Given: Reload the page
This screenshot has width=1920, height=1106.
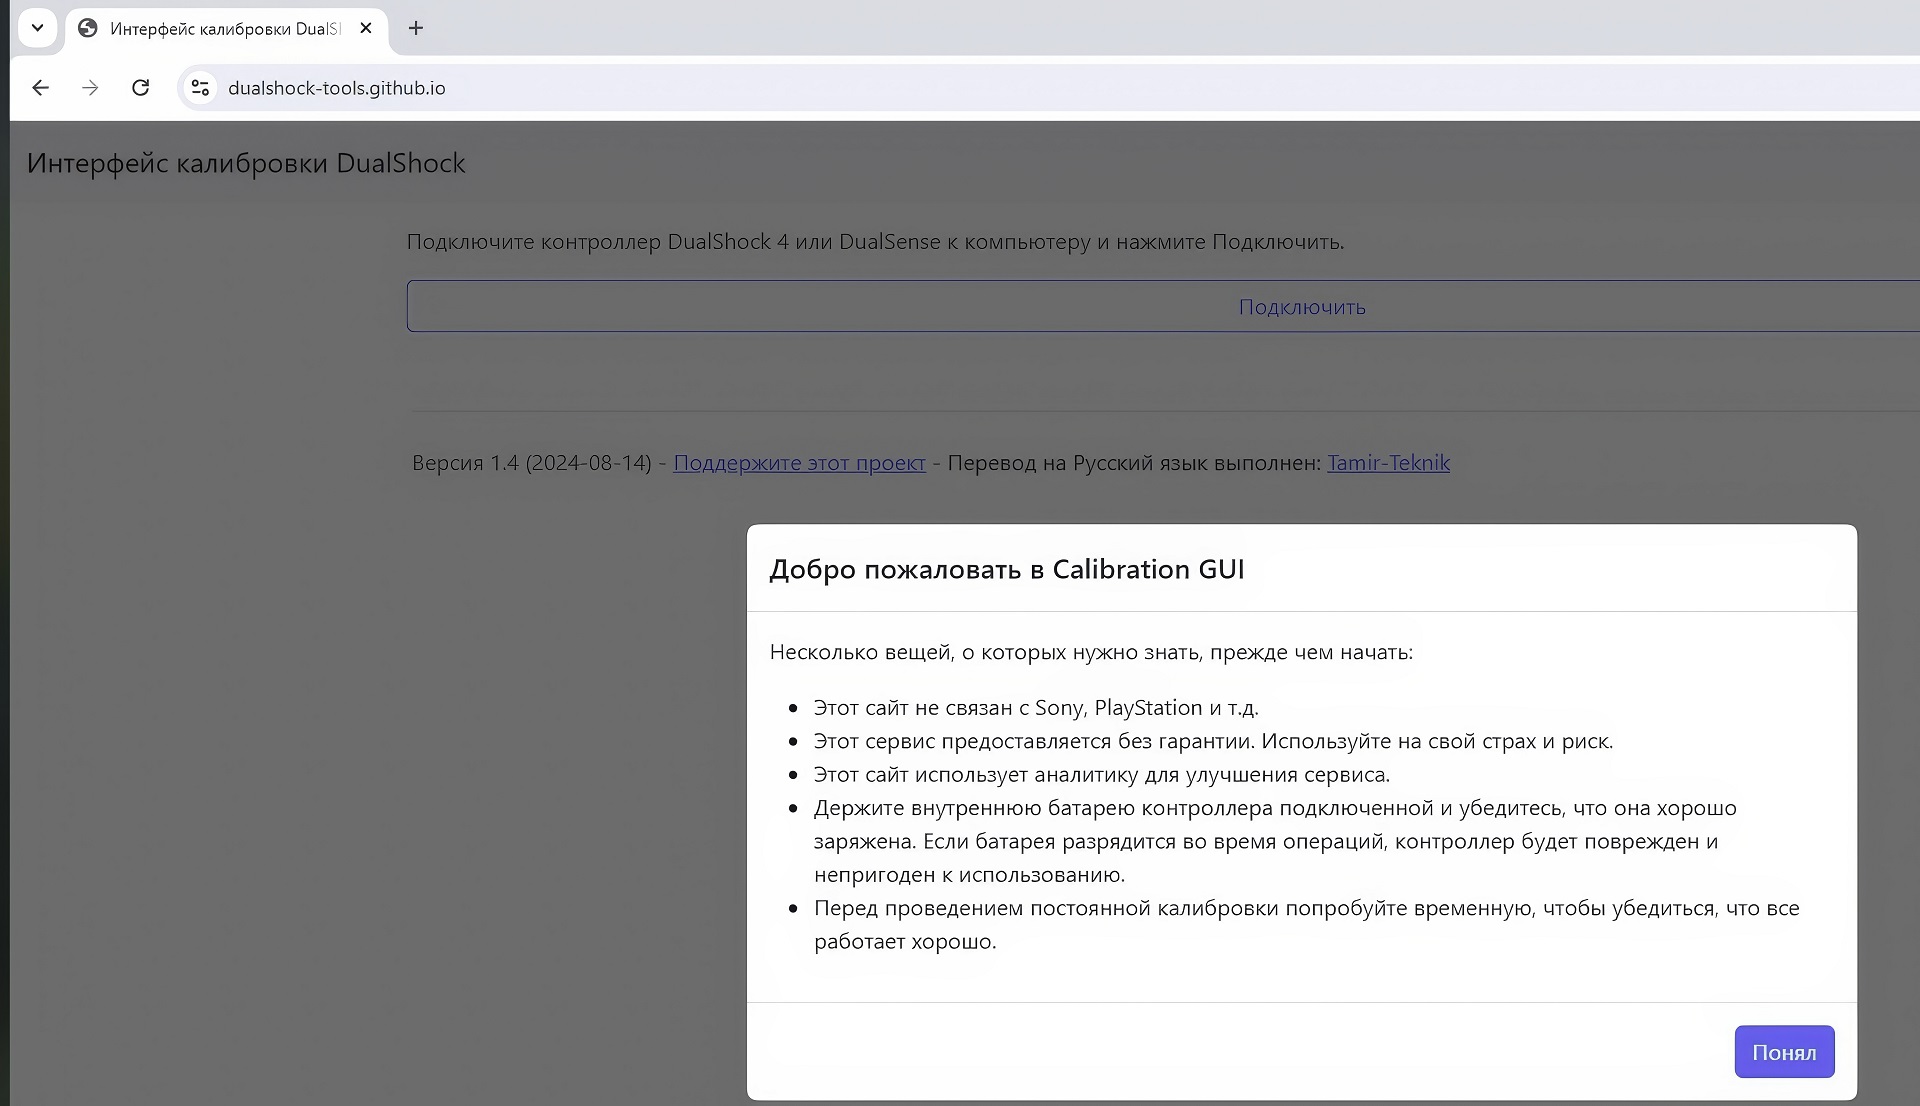Looking at the screenshot, I should (x=141, y=88).
